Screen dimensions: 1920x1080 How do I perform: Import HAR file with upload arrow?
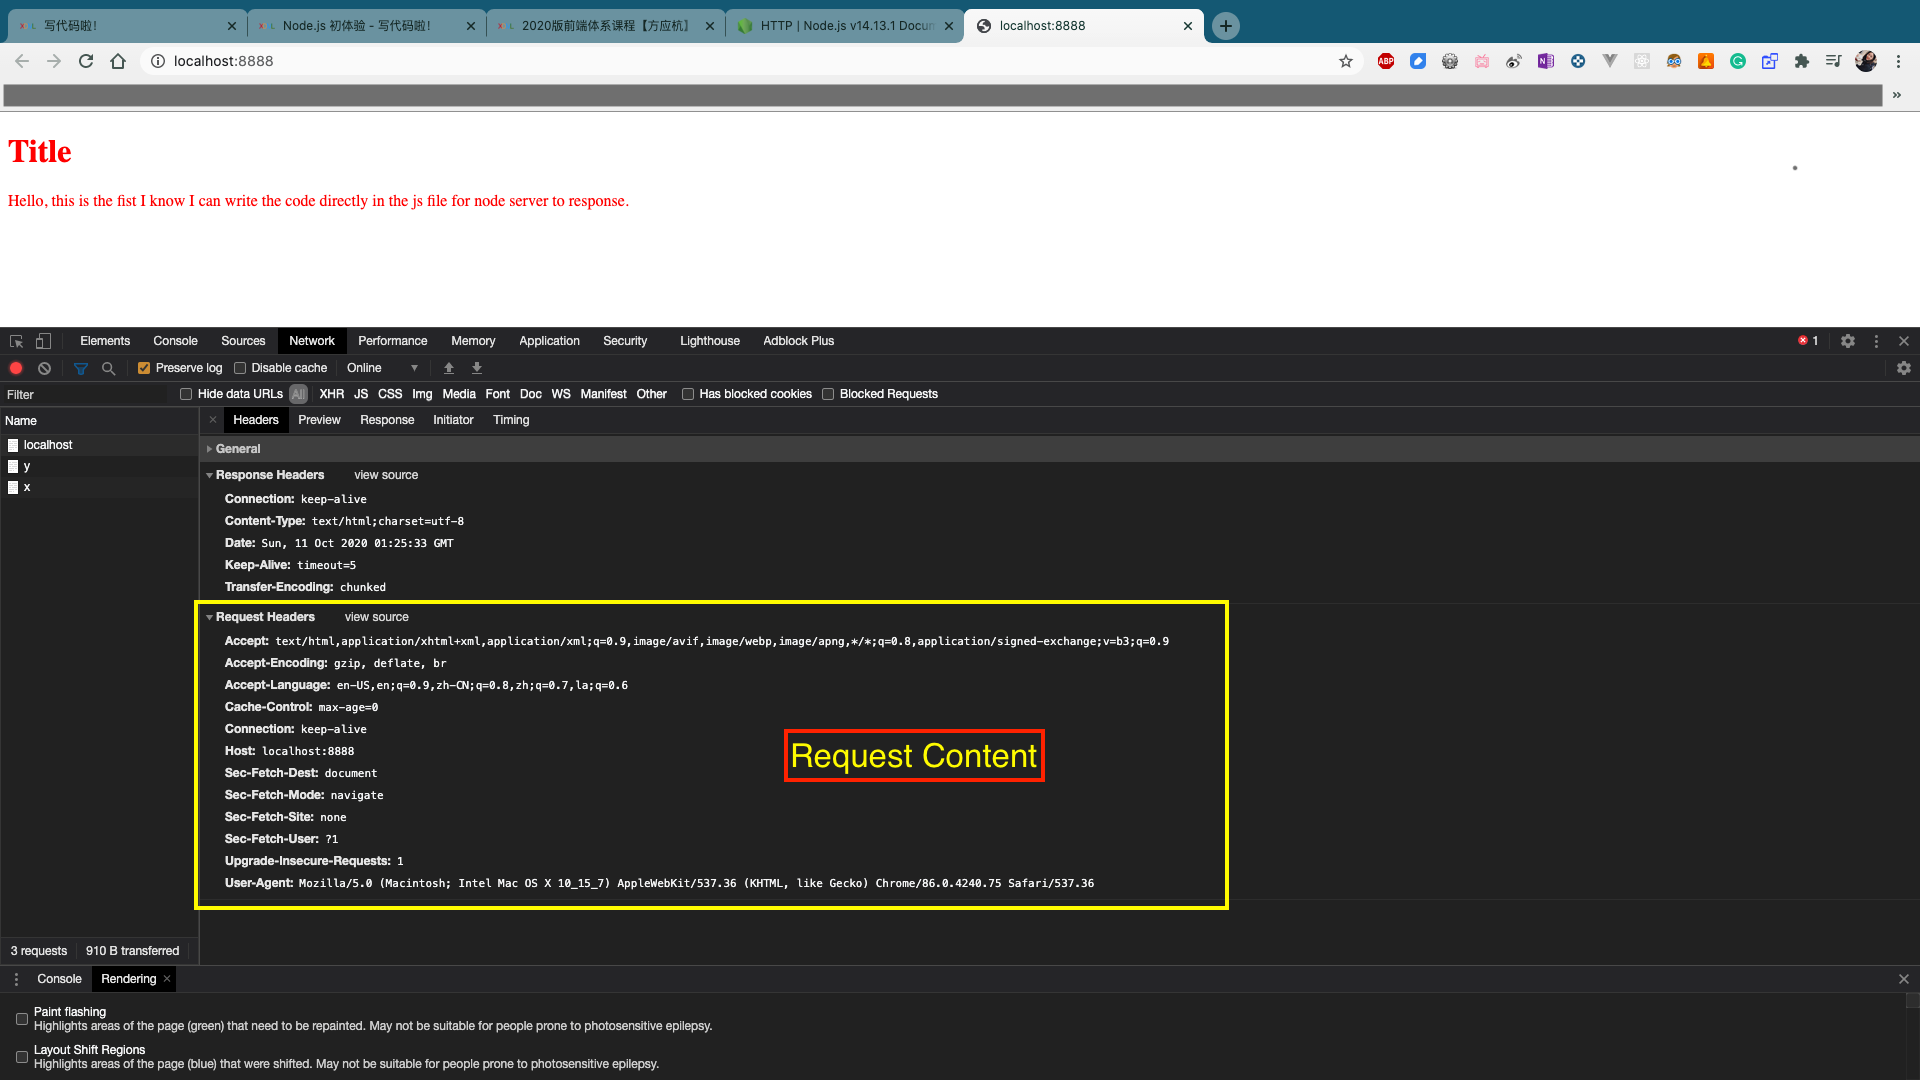click(449, 368)
